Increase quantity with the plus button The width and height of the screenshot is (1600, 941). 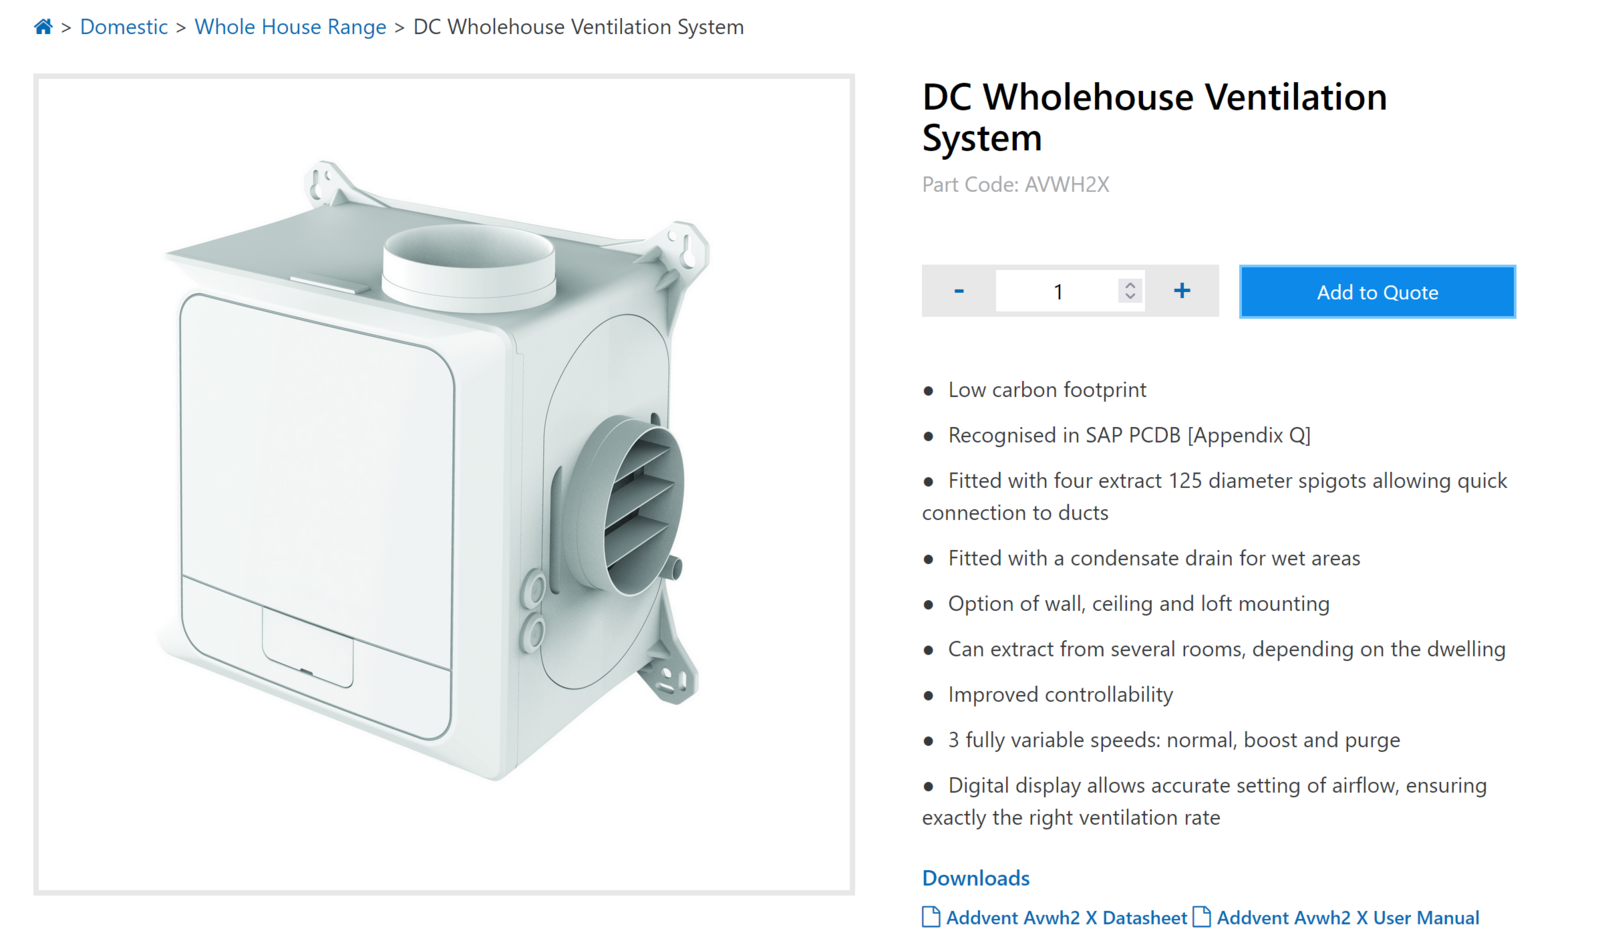tap(1182, 291)
